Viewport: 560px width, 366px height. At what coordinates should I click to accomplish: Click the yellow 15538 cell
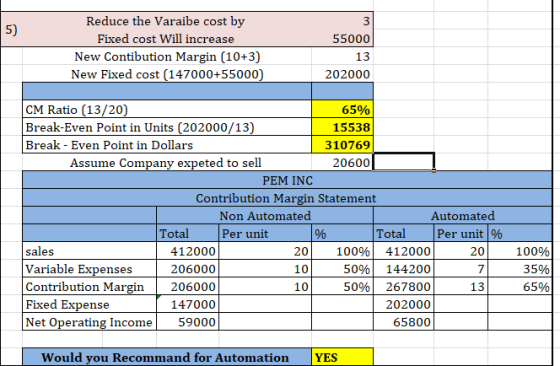(342, 127)
